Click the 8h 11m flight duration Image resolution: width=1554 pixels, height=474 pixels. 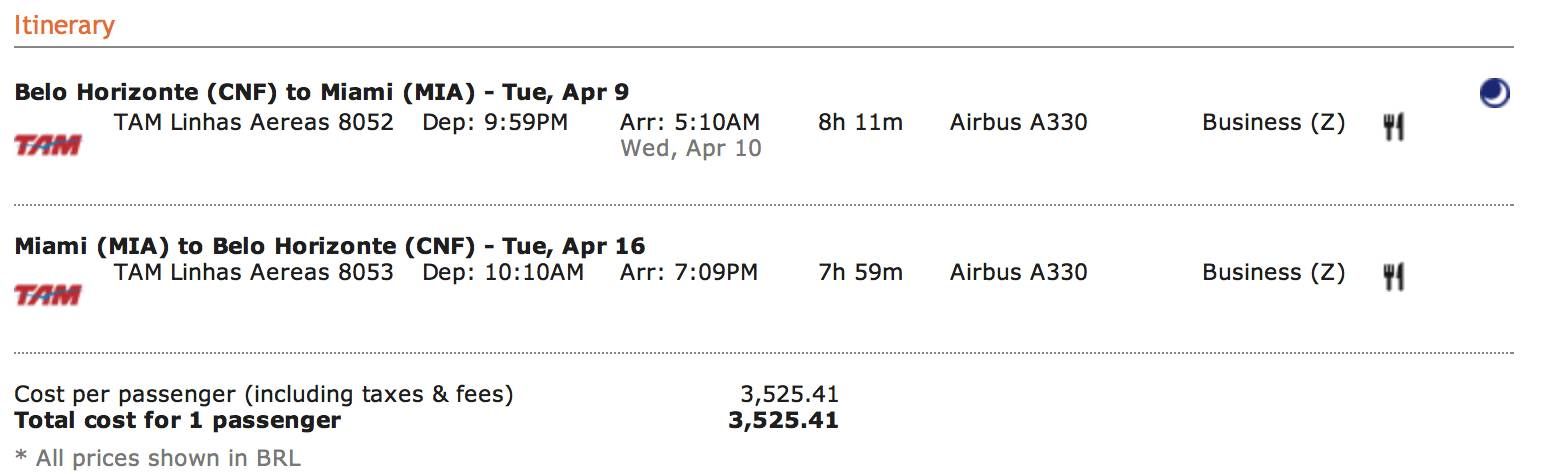[860, 123]
